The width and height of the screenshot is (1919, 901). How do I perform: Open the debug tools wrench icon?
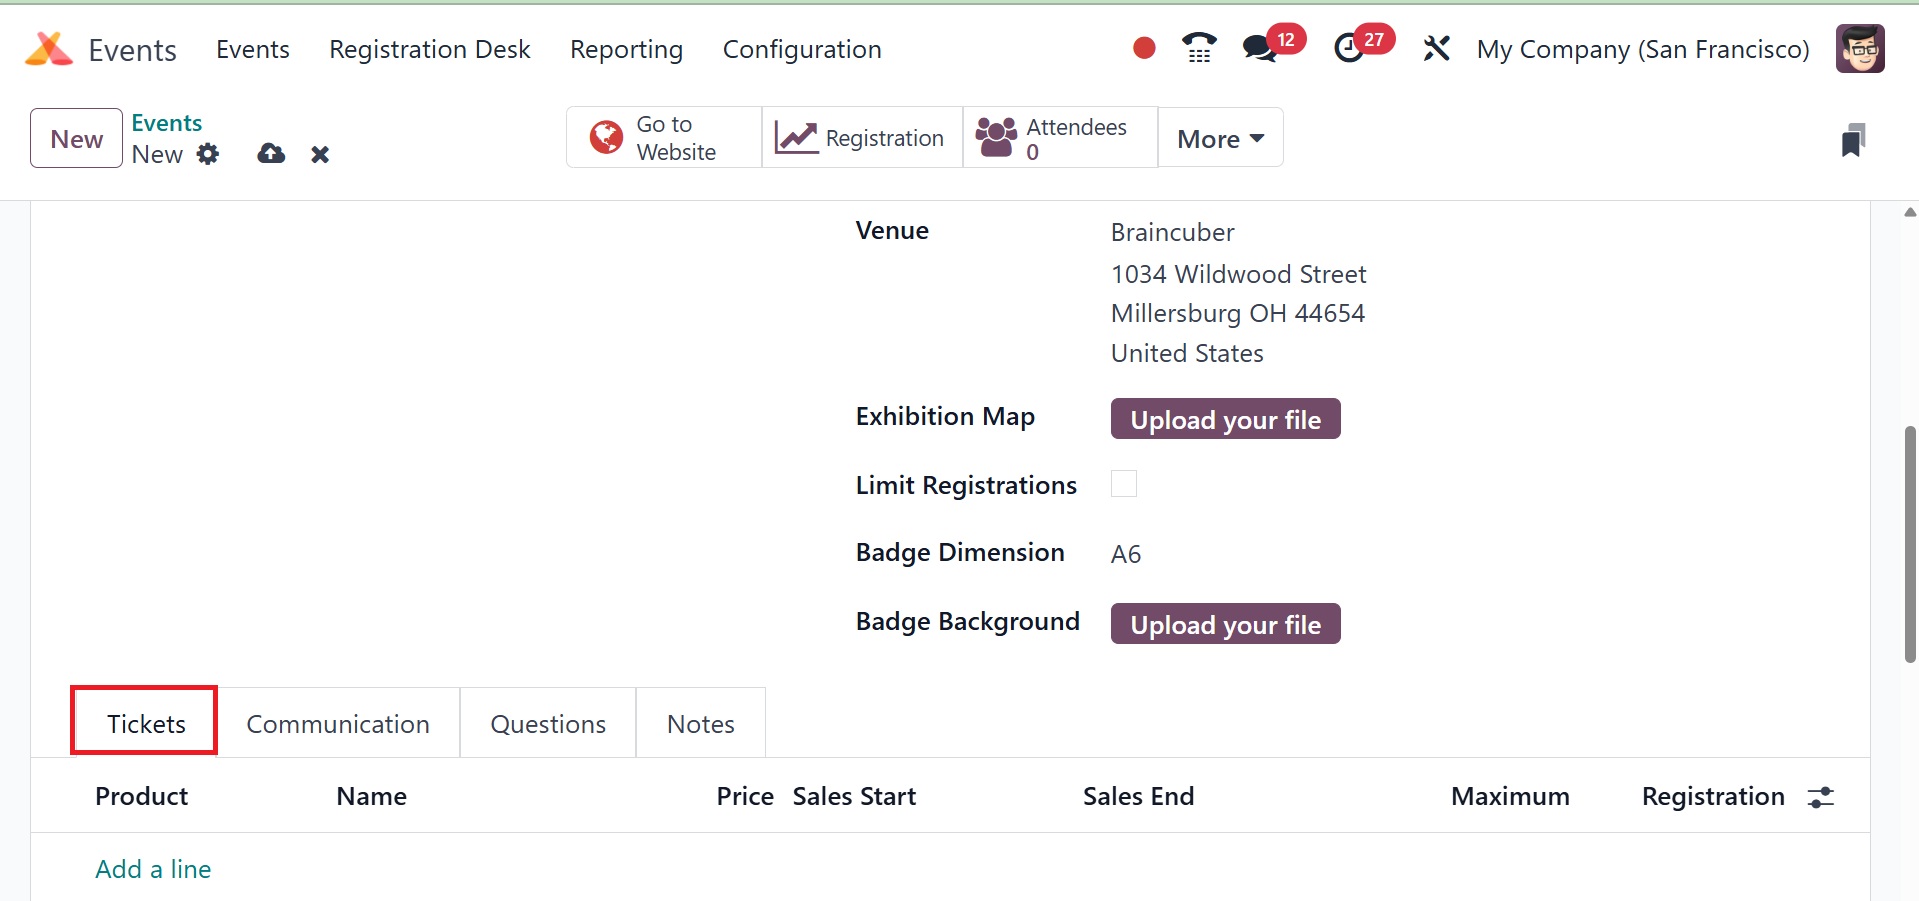pos(1436,48)
